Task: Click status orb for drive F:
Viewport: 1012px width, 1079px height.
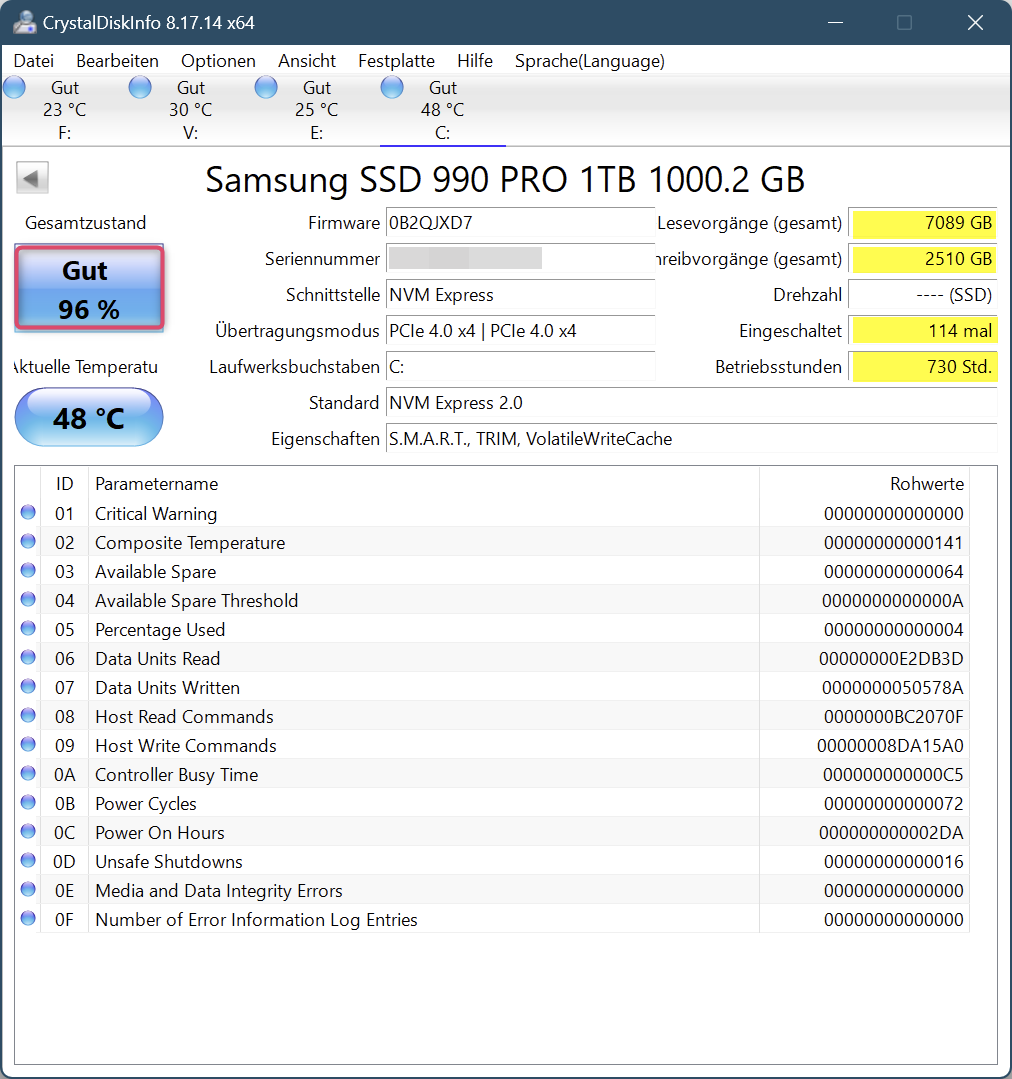Action: [14, 87]
